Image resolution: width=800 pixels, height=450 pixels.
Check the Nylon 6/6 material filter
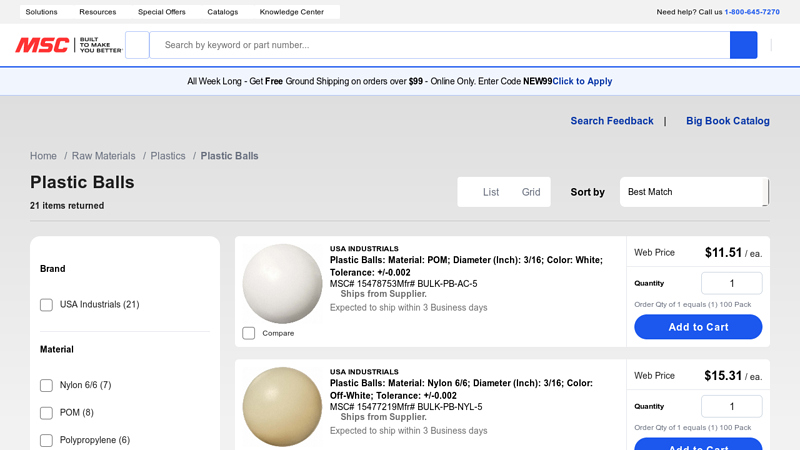[x=46, y=385]
